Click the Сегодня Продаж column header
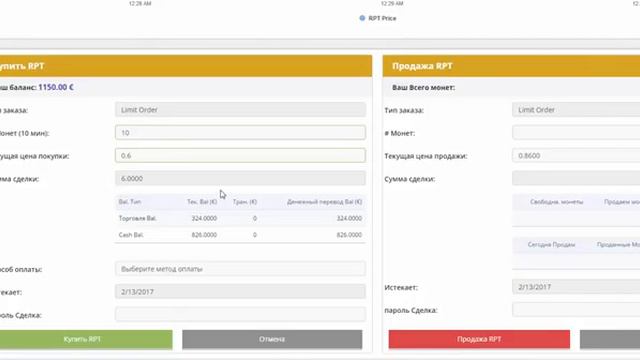 (x=551, y=244)
